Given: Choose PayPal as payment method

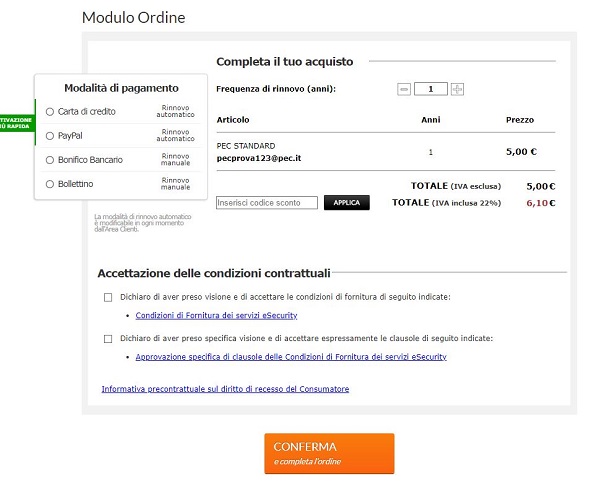Looking at the screenshot, I should click(x=50, y=136).
